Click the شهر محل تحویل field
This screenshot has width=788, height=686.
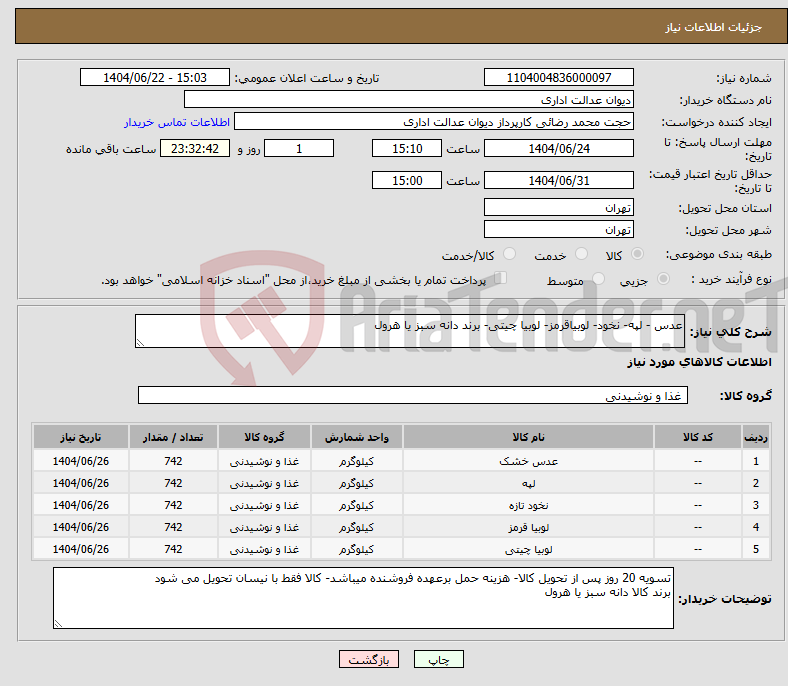click(x=558, y=230)
